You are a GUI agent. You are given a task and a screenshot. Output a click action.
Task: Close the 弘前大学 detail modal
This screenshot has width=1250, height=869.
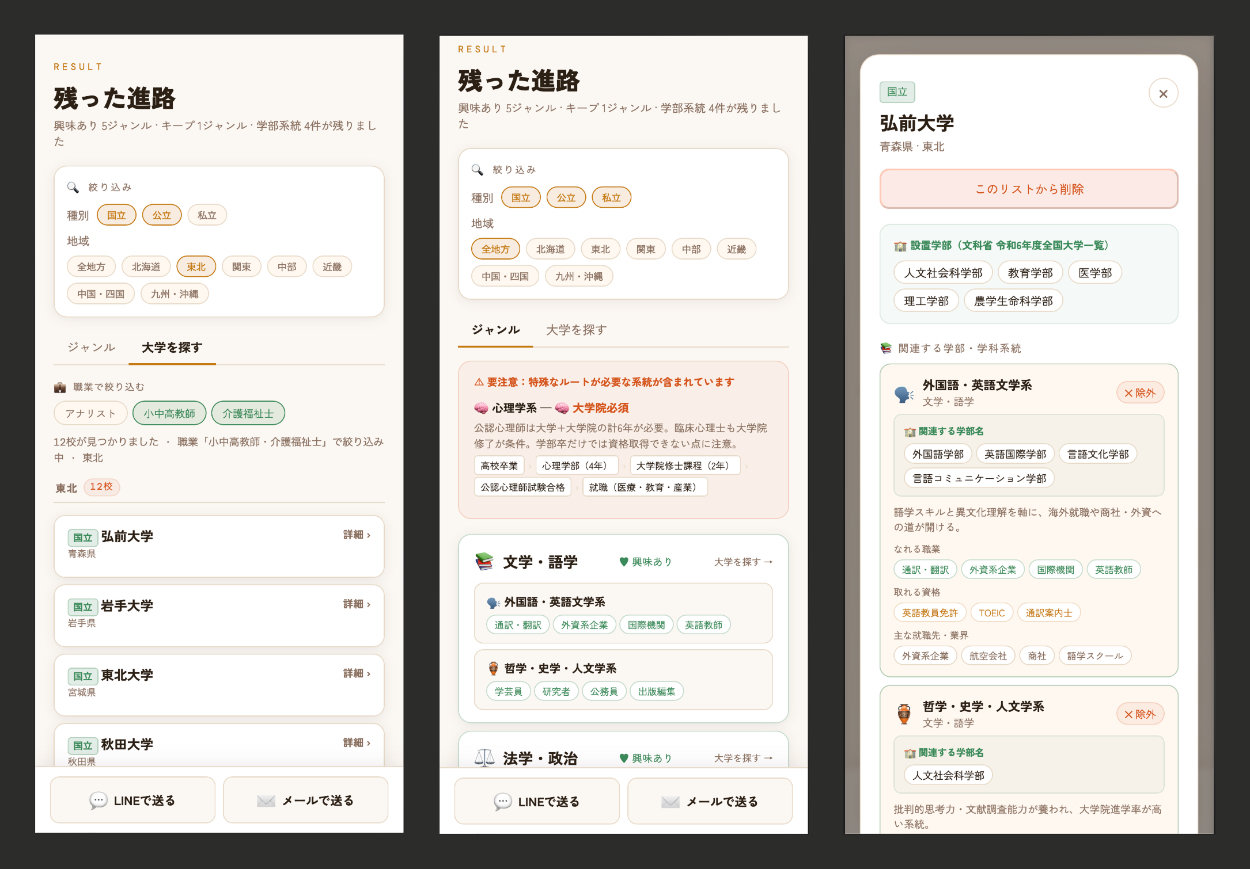point(1163,93)
